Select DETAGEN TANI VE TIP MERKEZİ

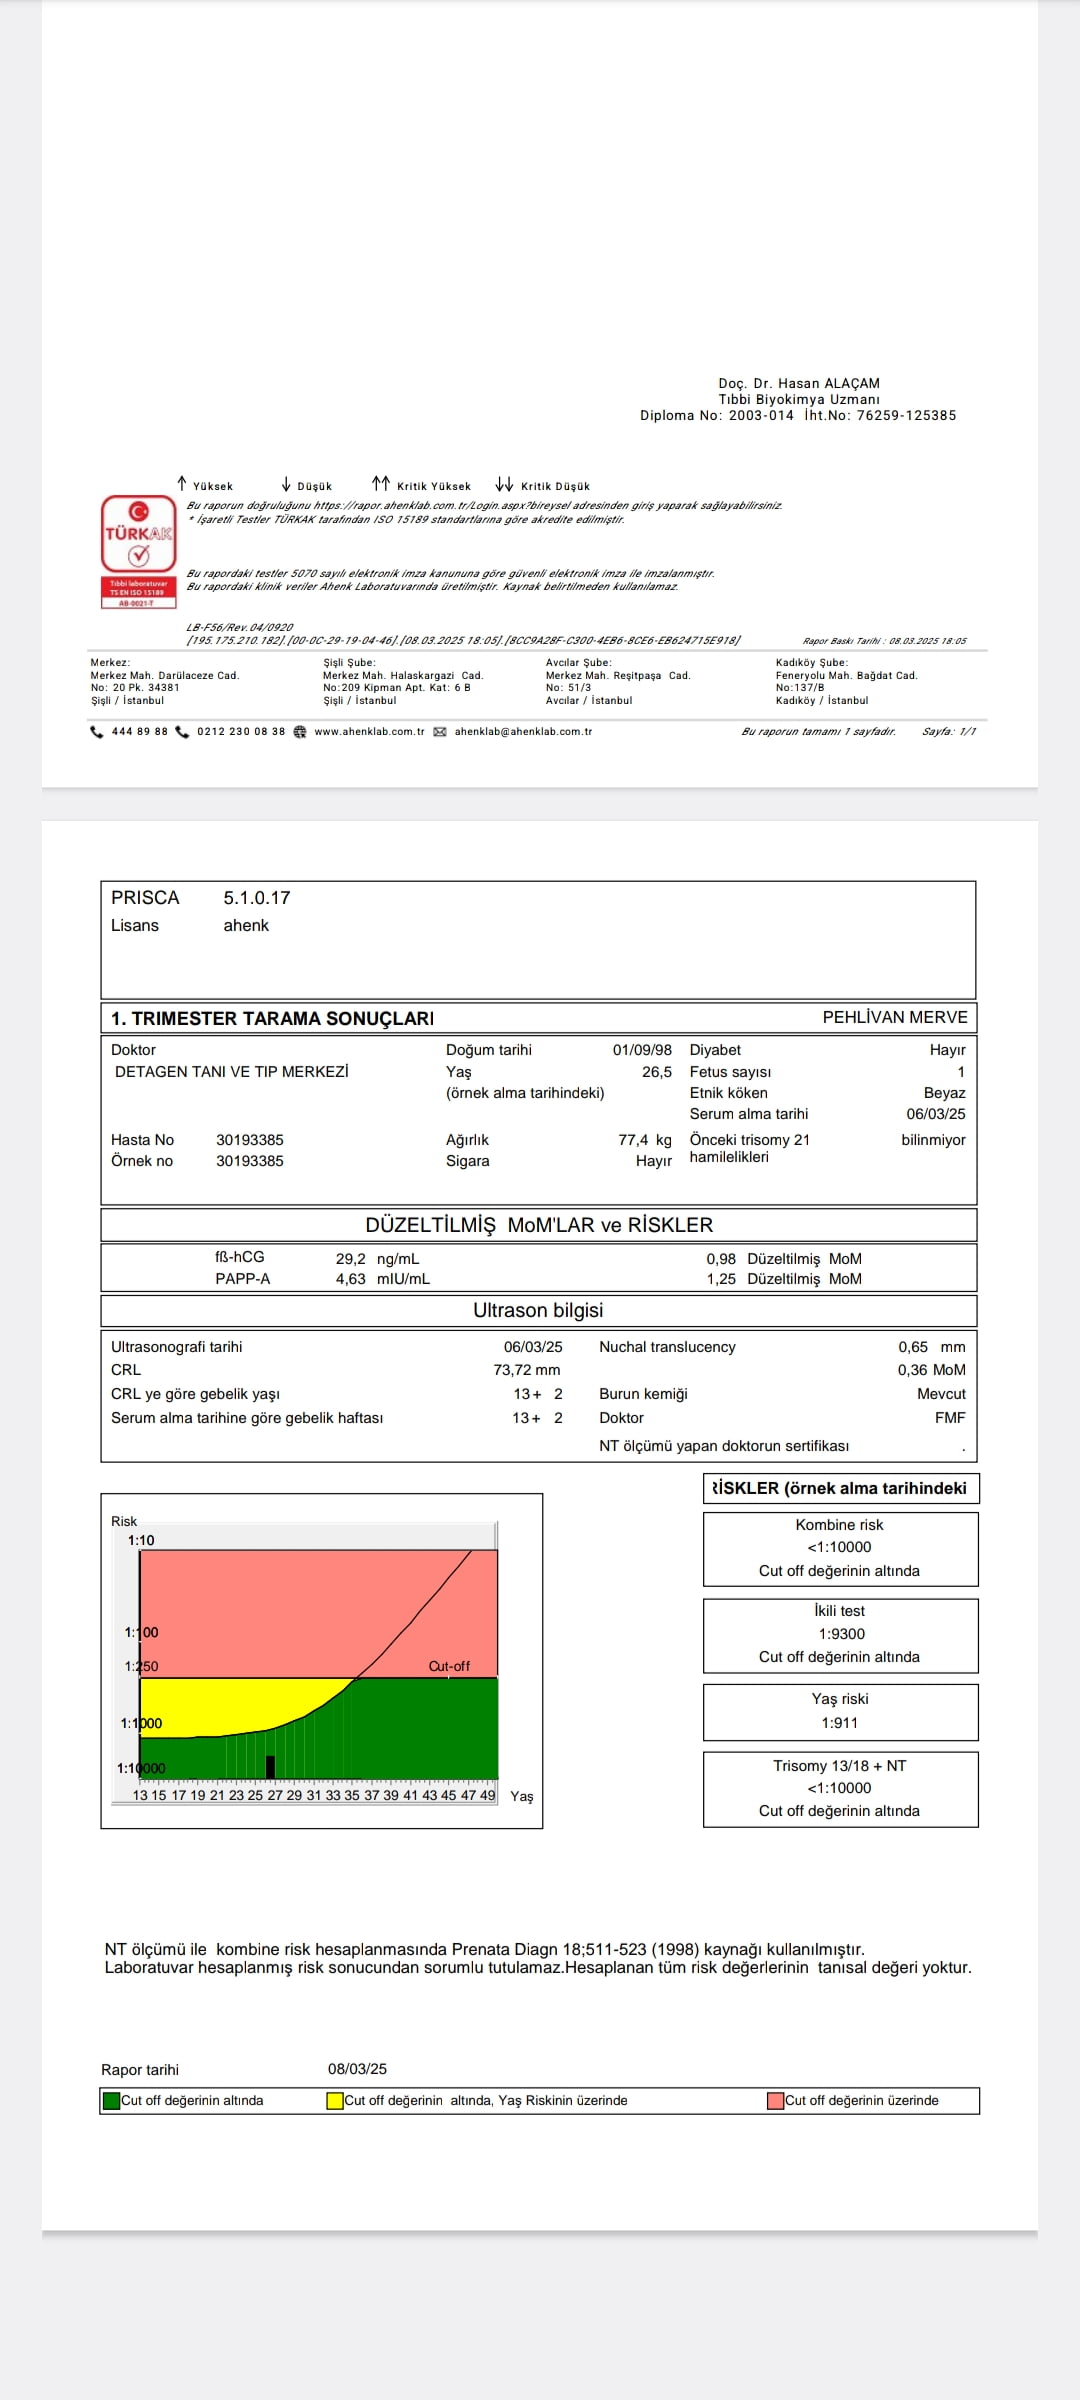click(x=232, y=1072)
